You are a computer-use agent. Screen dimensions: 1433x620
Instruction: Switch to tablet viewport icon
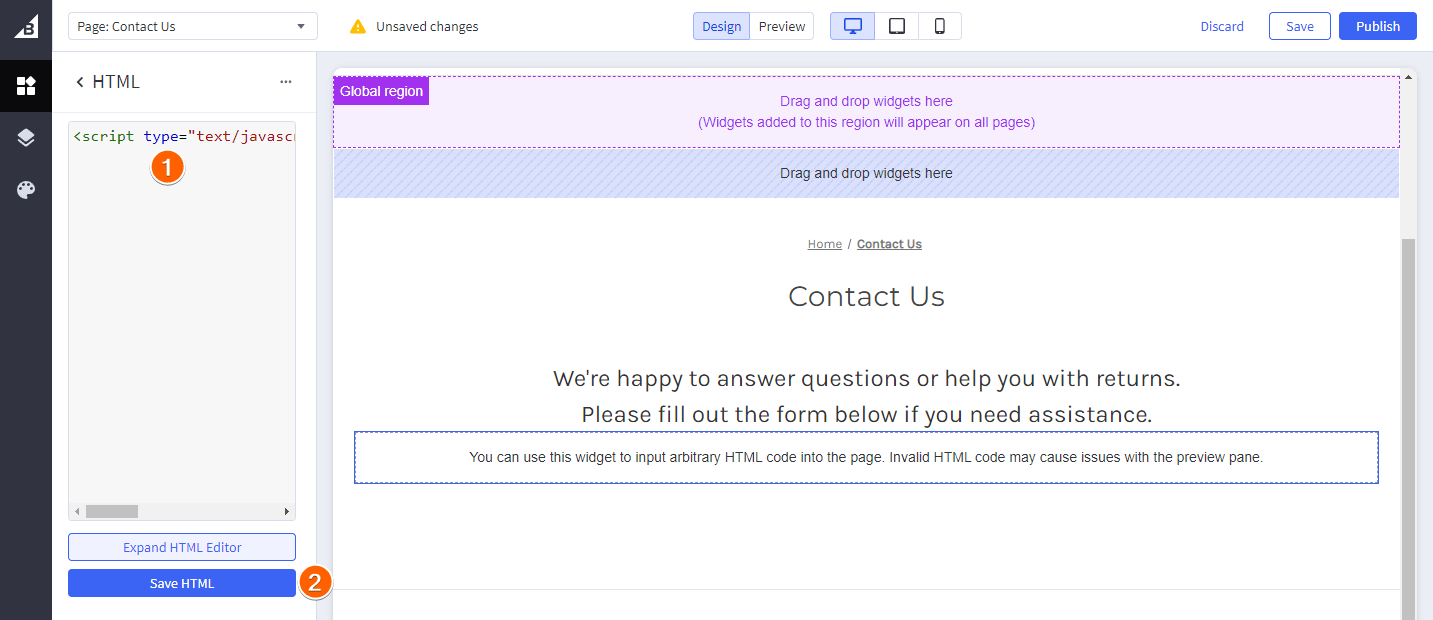[x=897, y=26]
